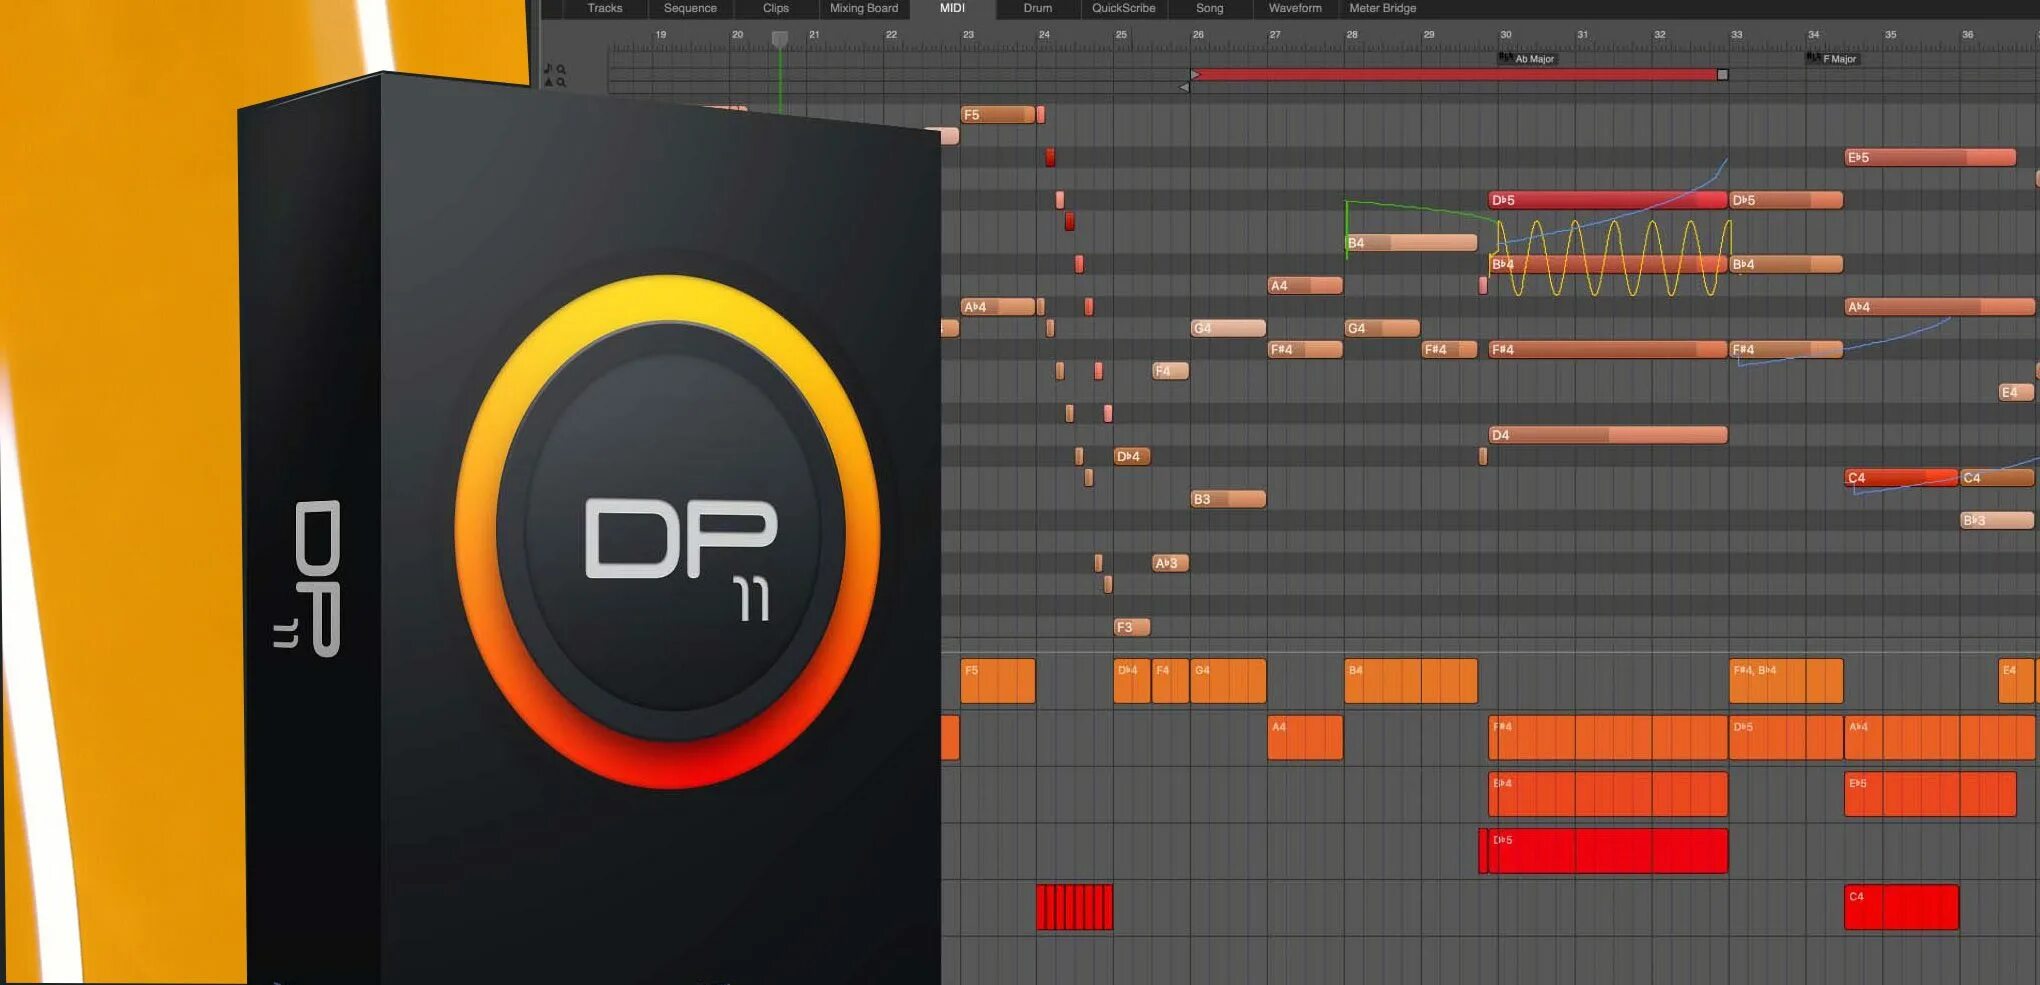Select the MIDI tab
The height and width of the screenshot is (985, 2040).
952,8
